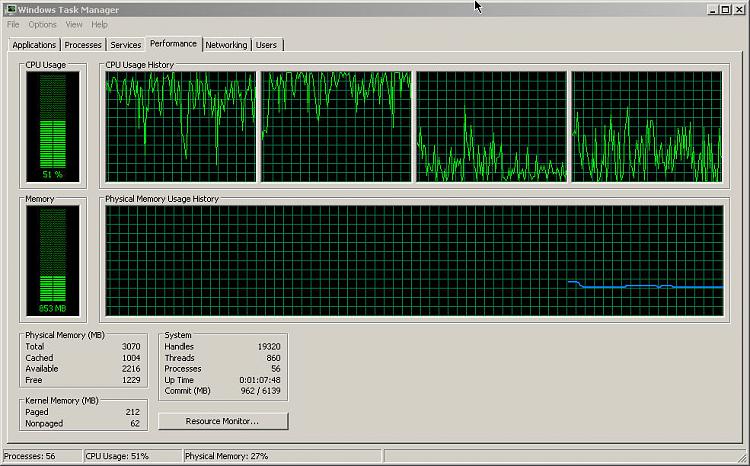750x466 pixels.
Task: Click the fourth CPU usage history graph
Action: pos(647,127)
